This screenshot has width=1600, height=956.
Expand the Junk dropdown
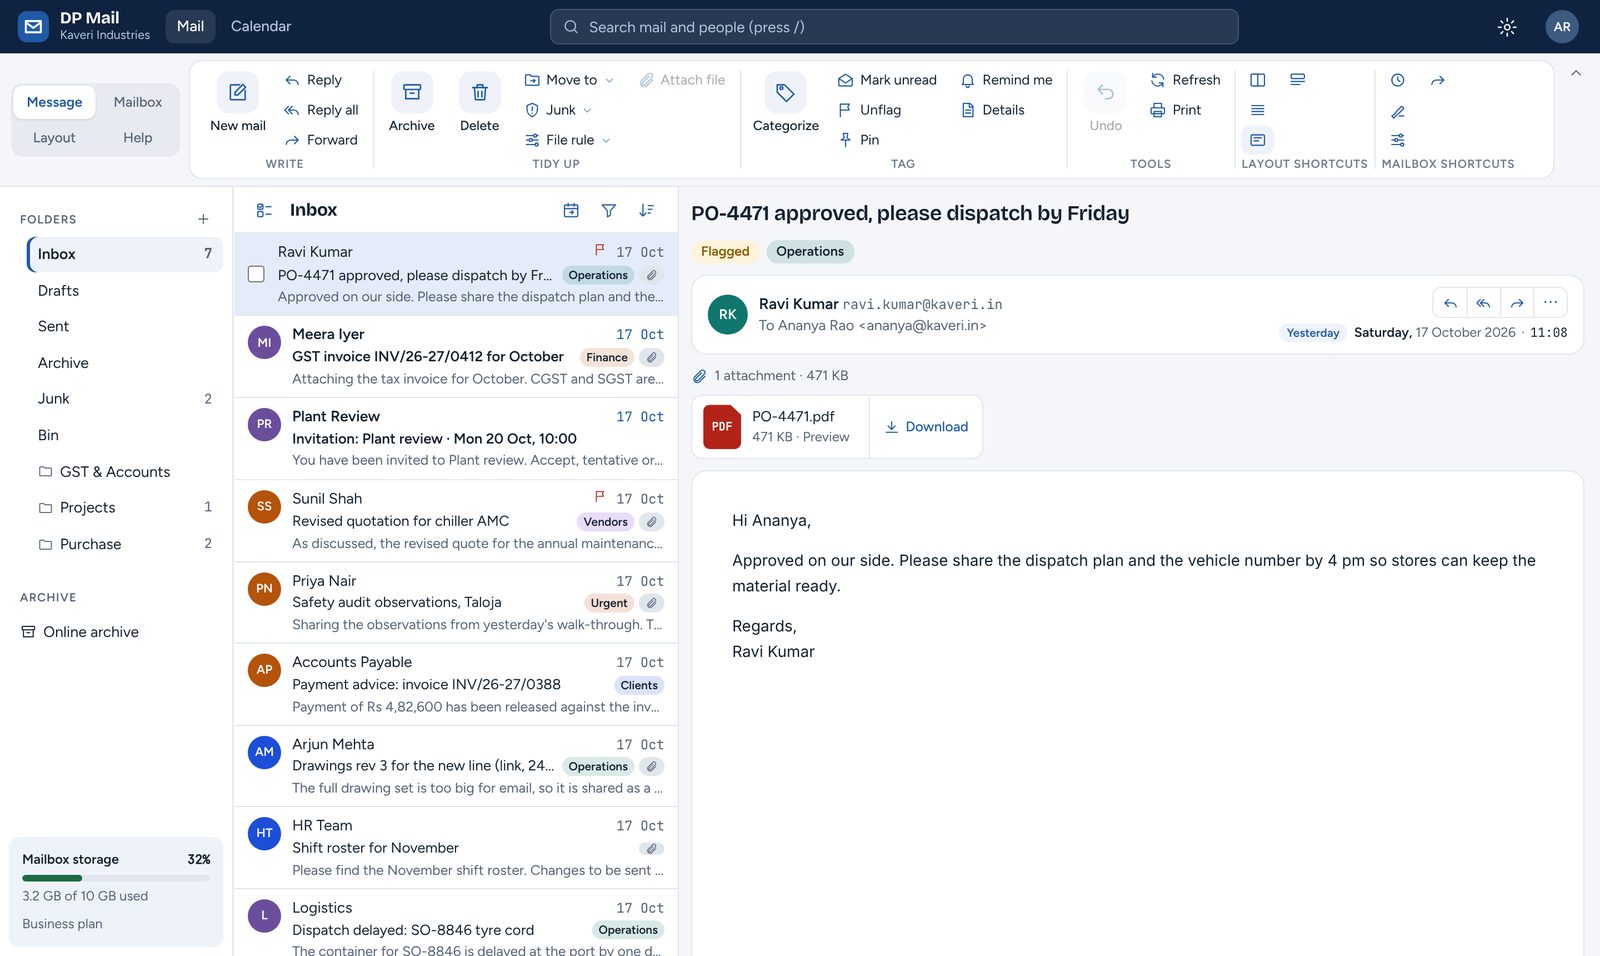point(558,110)
